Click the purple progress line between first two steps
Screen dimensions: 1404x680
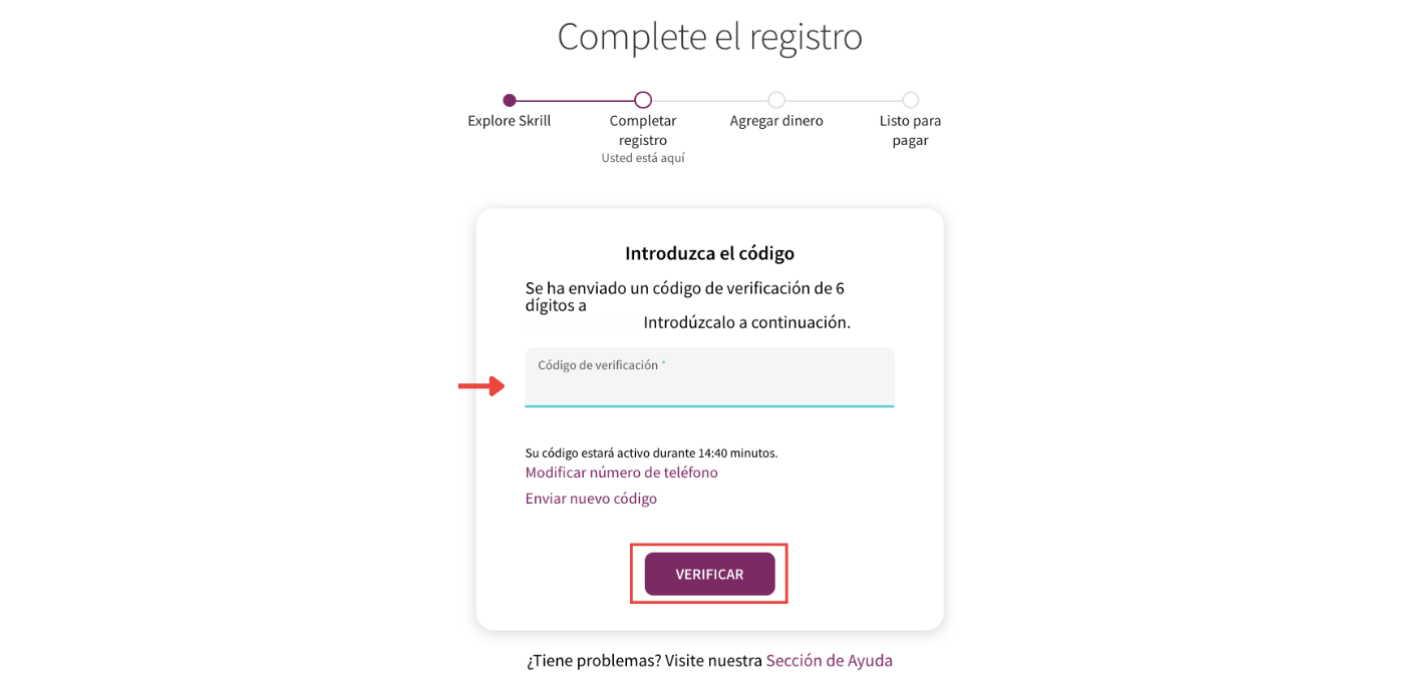click(x=576, y=100)
